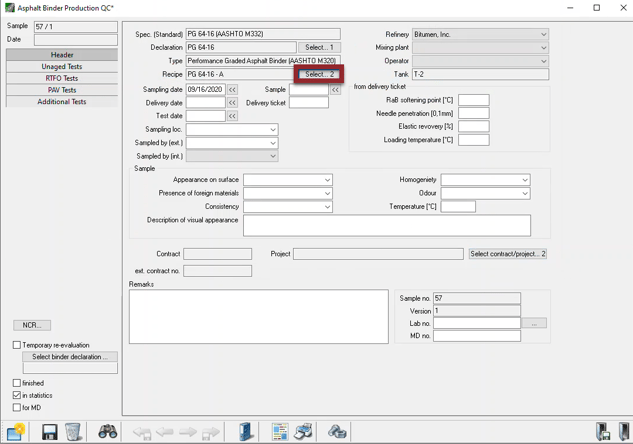Open the Sampled by (ext.) dropdown

tap(232, 143)
